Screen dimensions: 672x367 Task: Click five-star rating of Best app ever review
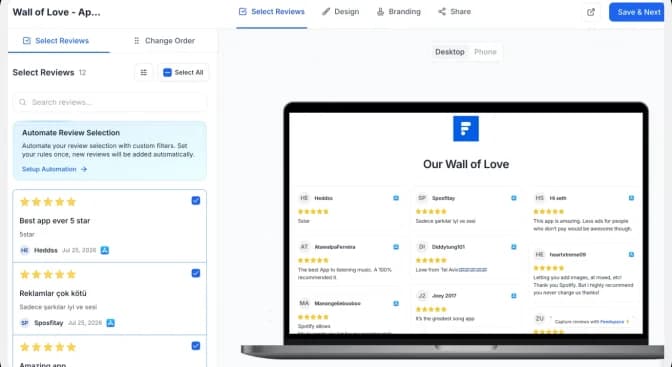48,202
